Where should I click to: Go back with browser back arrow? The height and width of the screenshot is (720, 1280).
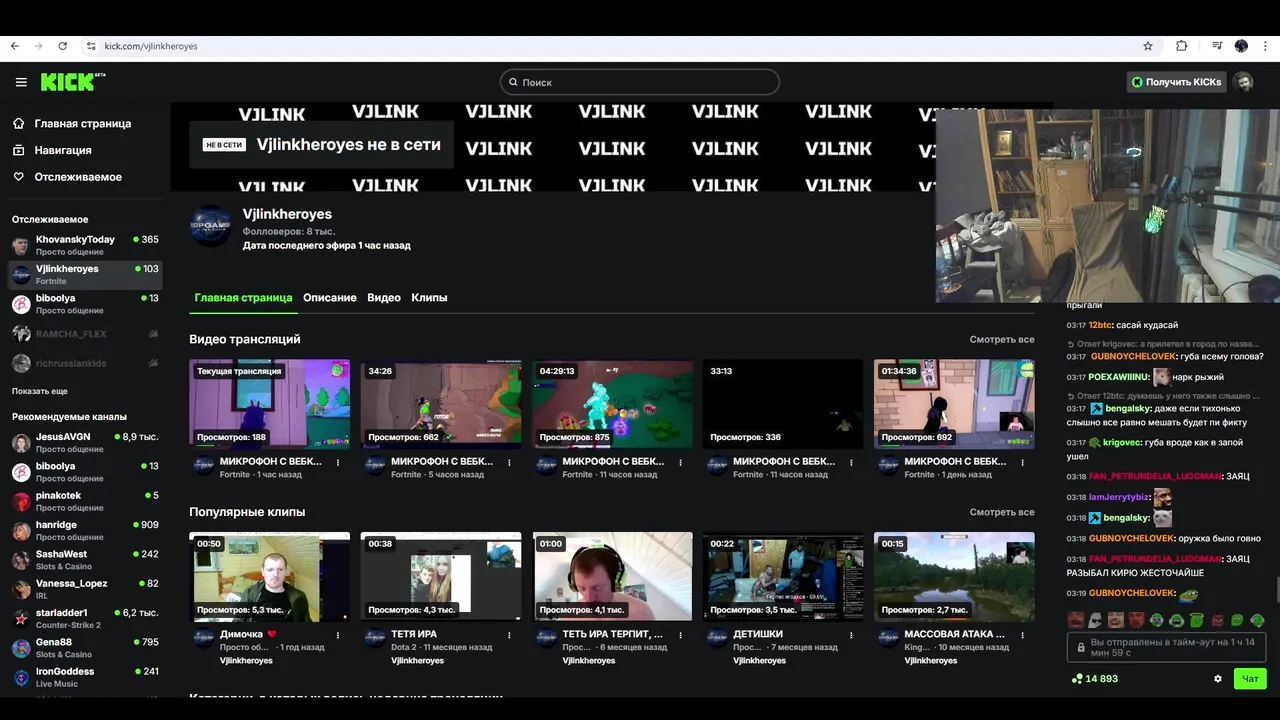[x=15, y=46]
